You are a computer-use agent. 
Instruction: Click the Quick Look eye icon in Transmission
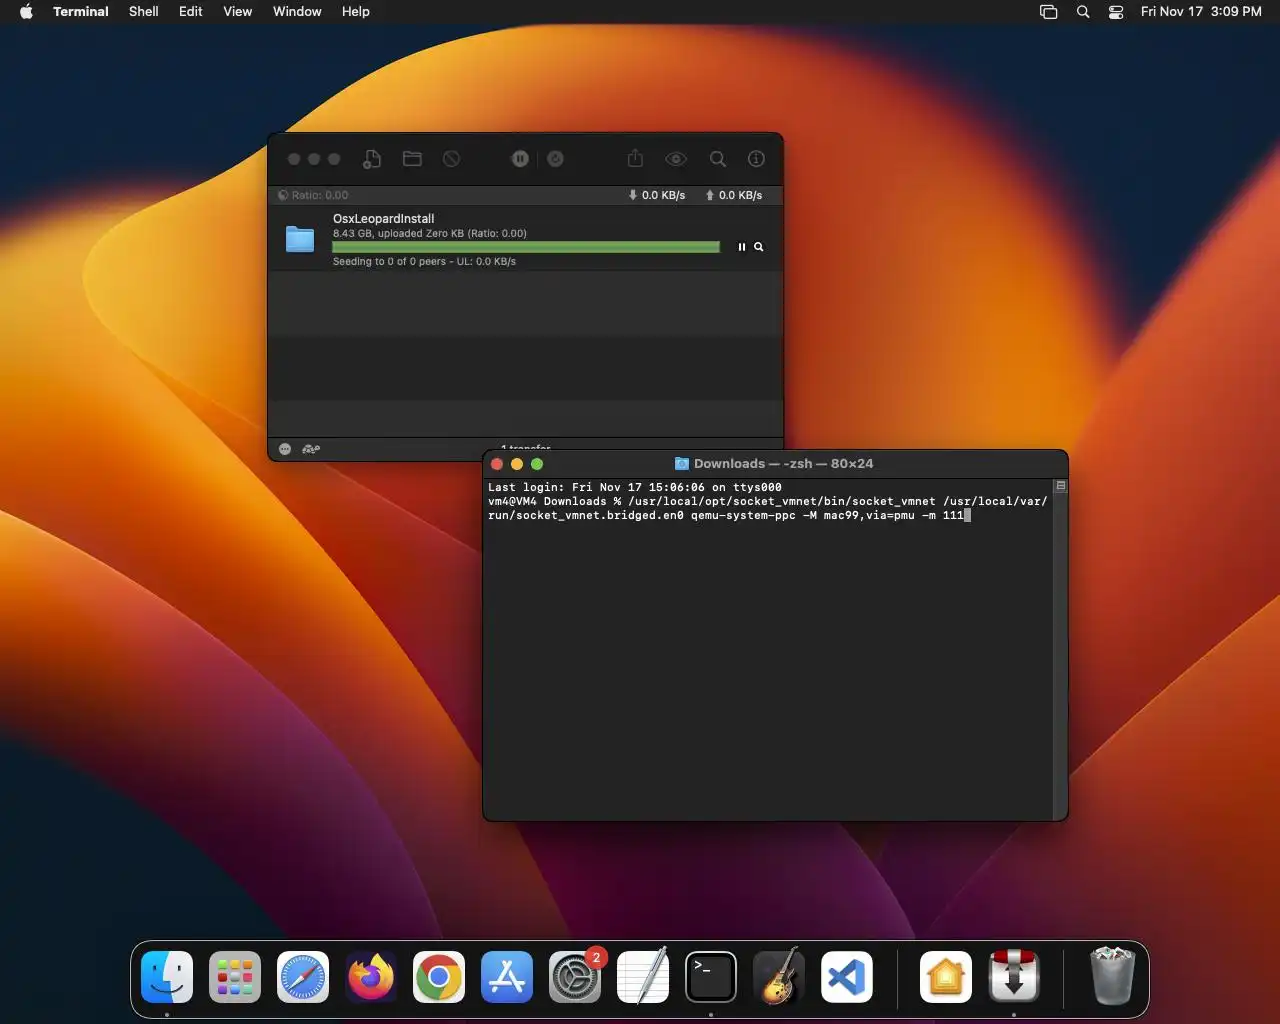pos(676,159)
